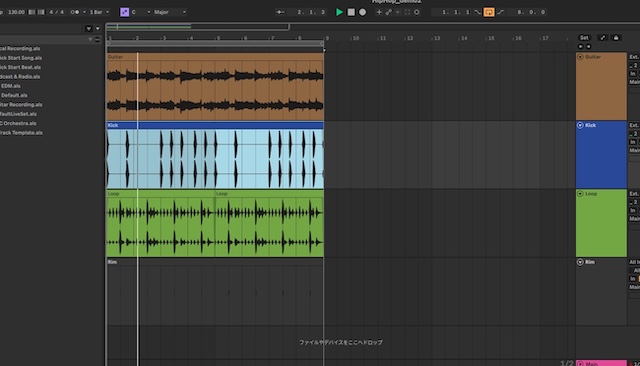
Task: Open the Guitar Recording.als template
Action: [21, 104]
